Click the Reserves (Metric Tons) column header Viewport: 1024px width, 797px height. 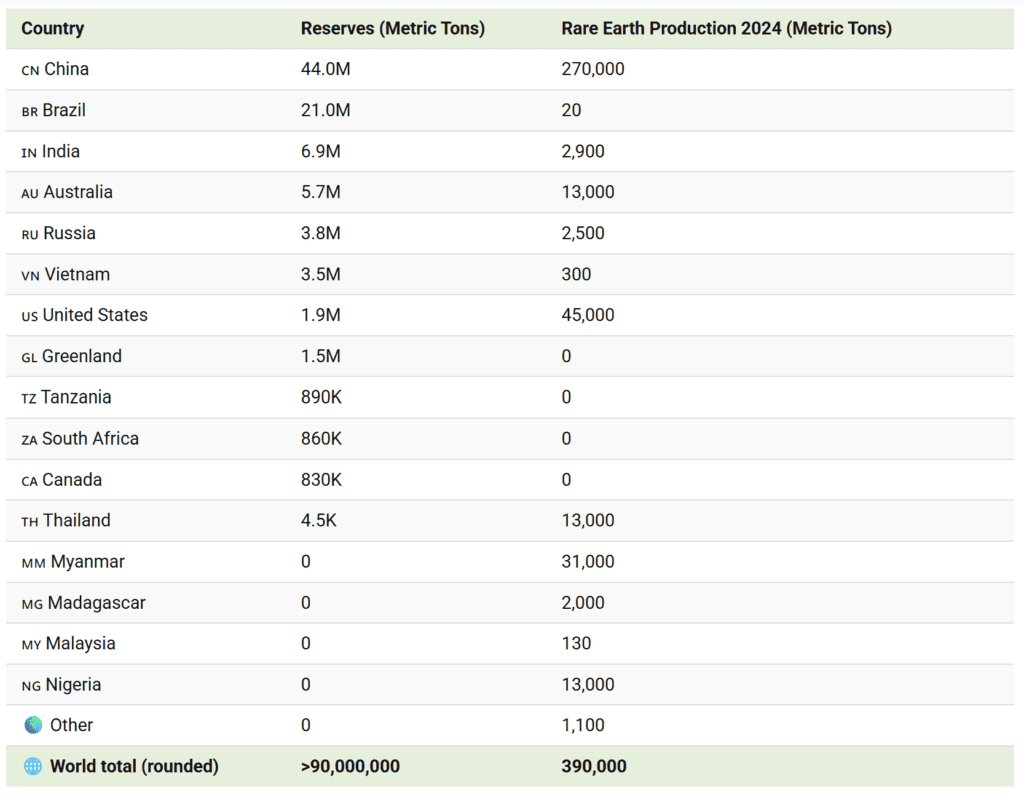pyautogui.click(x=392, y=28)
